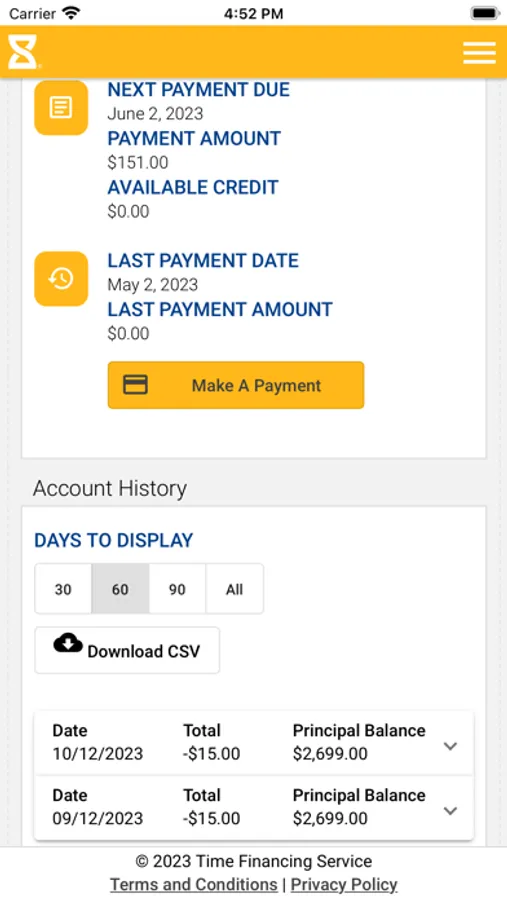Show 60 days of history
Image resolution: width=507 pixels, height=900 pixels.
120,589
